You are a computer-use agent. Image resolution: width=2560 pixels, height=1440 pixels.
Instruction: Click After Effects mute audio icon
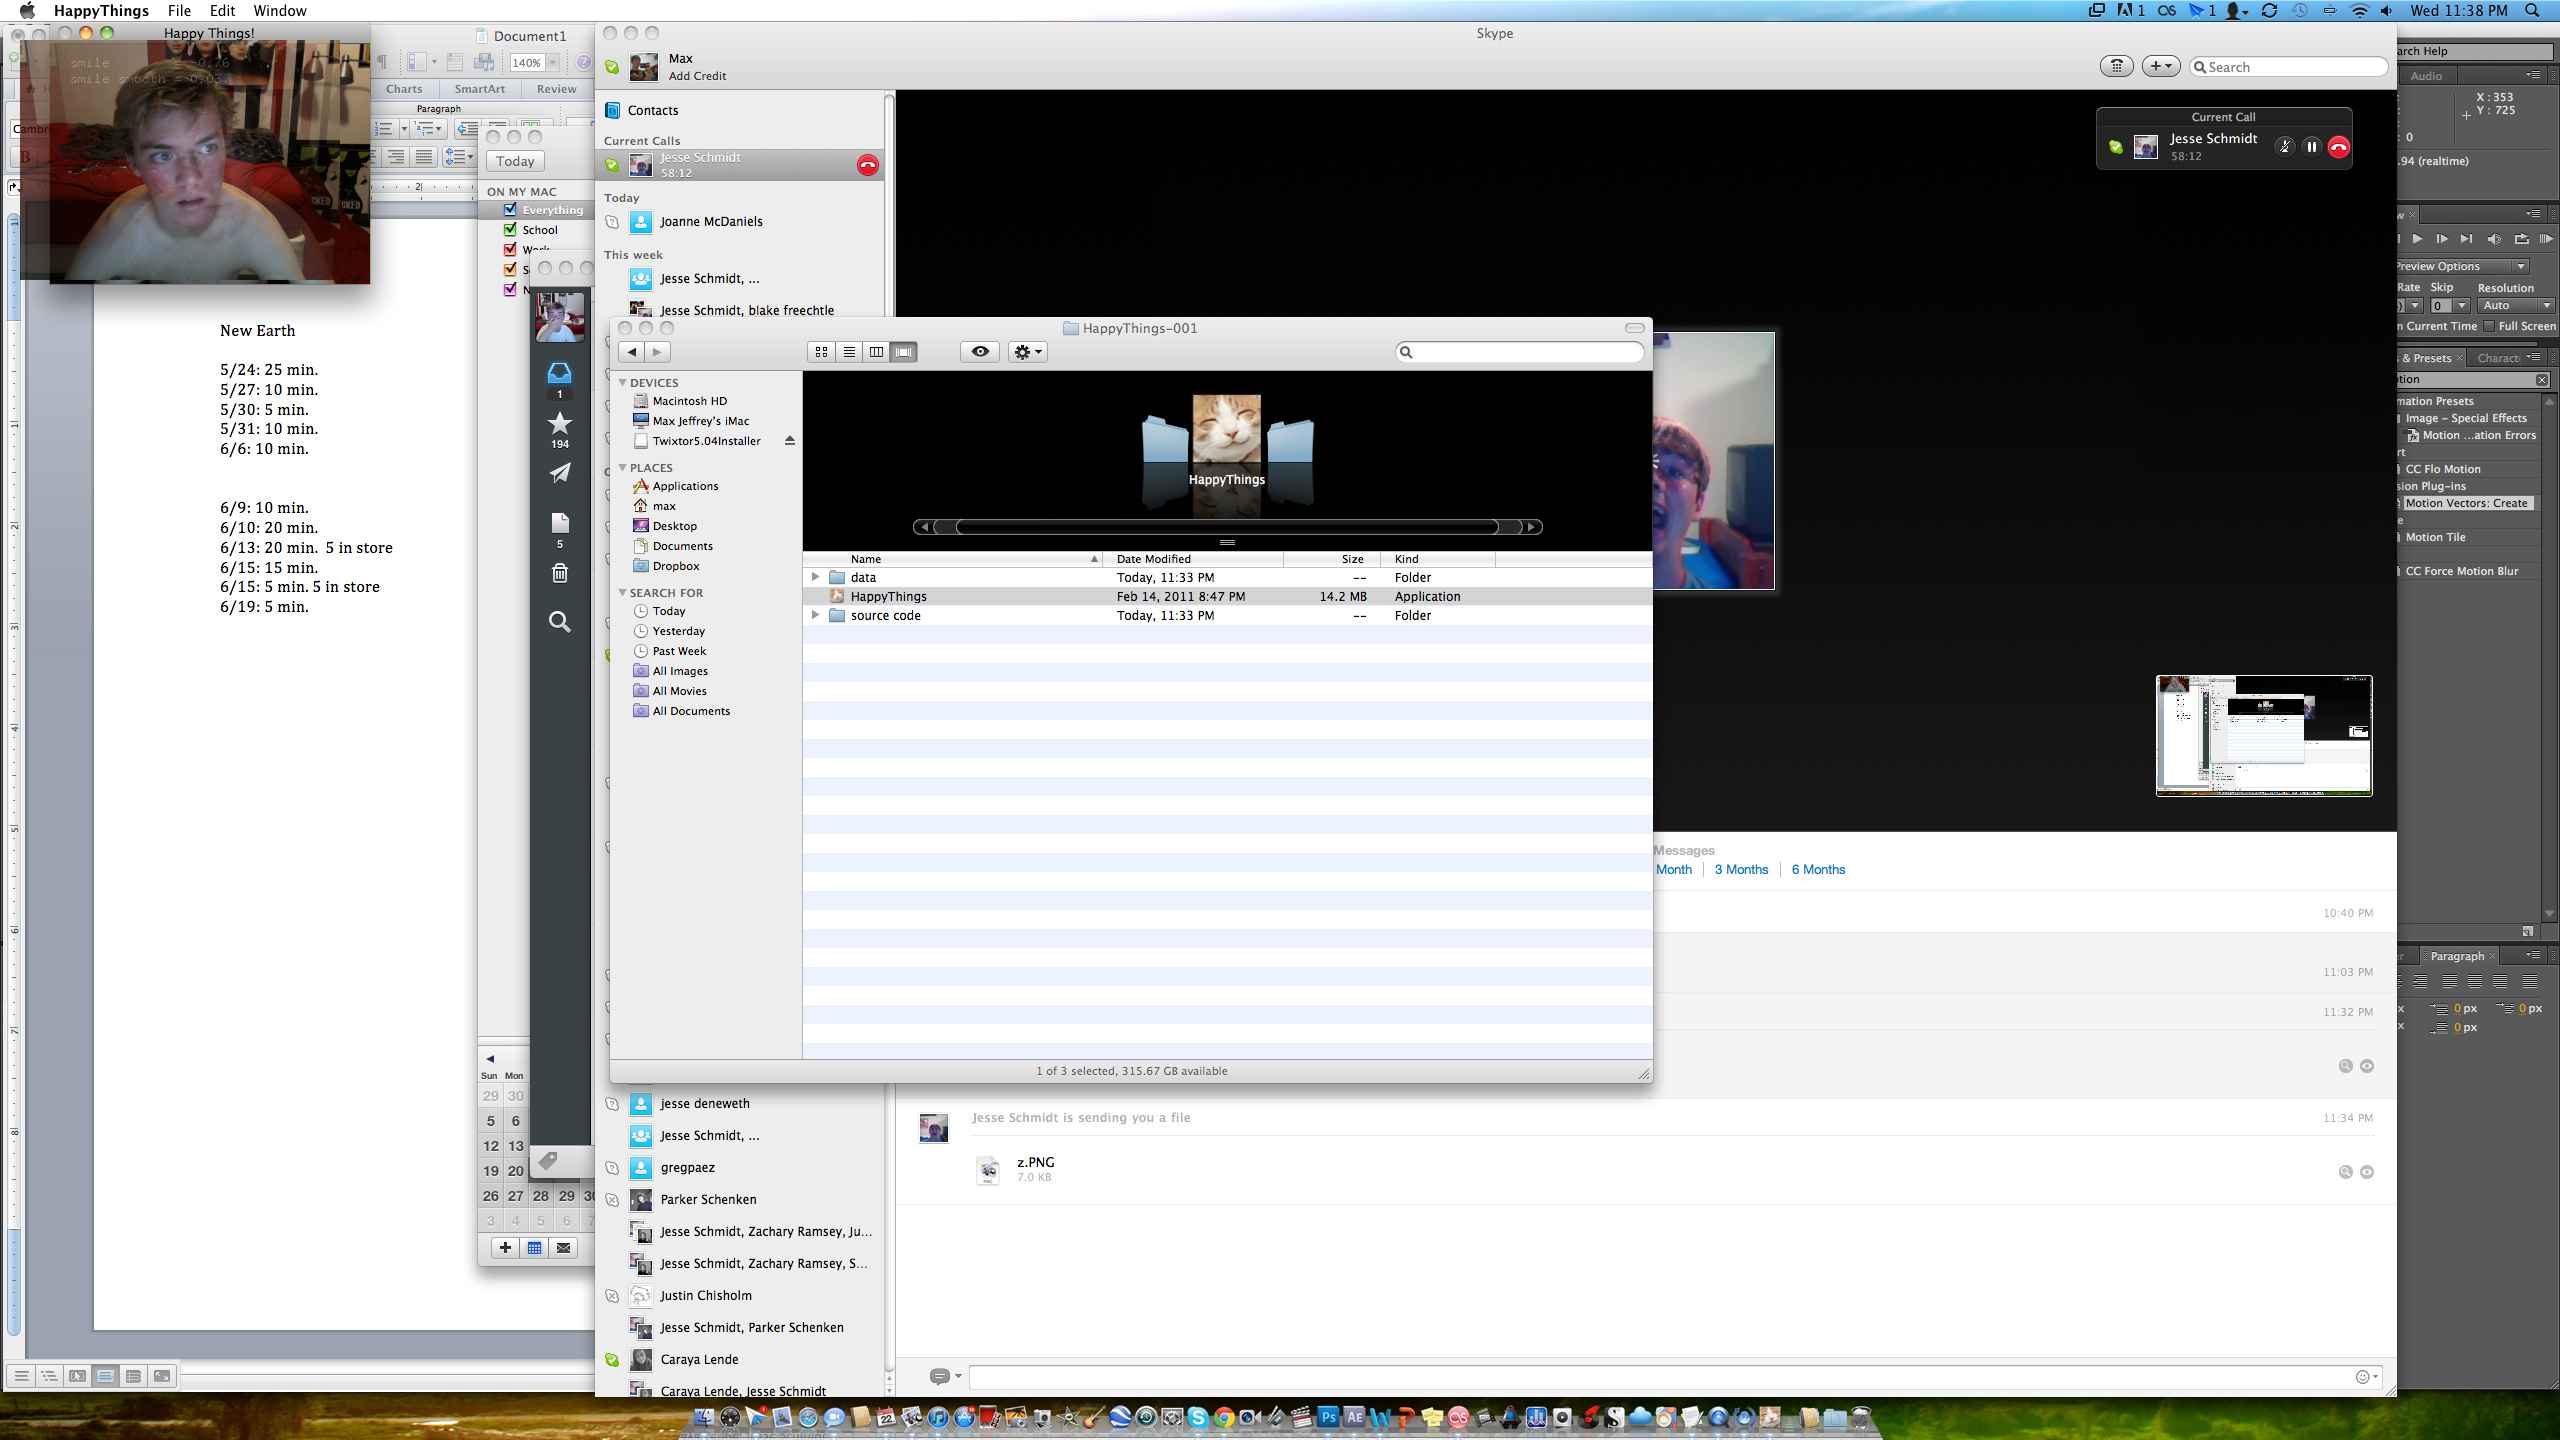point(2493,239)
